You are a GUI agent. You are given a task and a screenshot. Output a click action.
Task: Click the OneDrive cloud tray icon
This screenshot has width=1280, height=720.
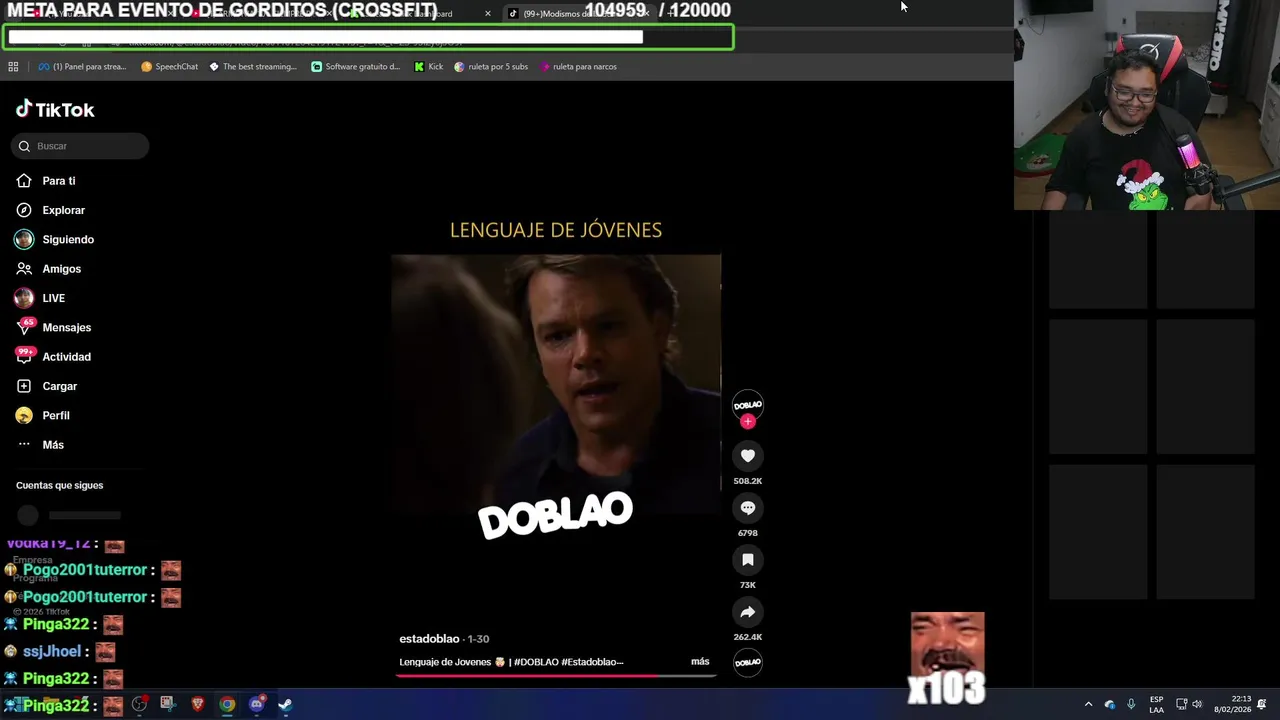click(1109, 704)
